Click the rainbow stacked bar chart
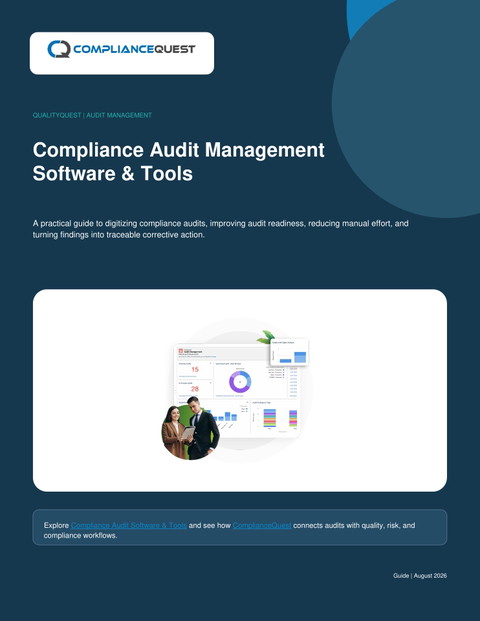This screenshot has width=480, height=621. coord(270,418)
